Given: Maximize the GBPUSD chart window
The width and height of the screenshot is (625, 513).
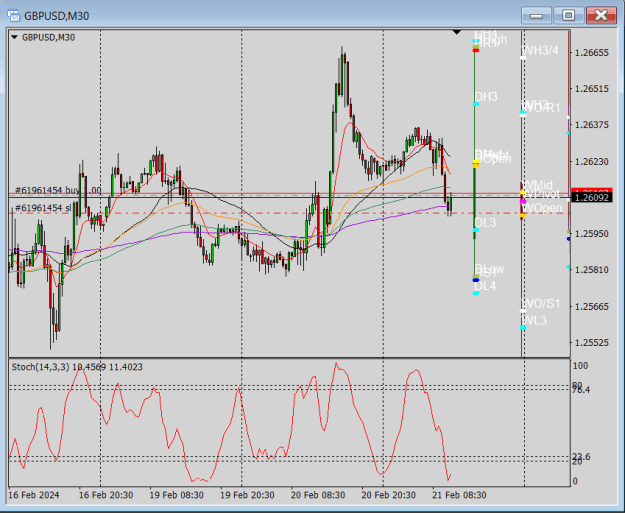Looking at the screenshot, I should [x=568, y=16].
